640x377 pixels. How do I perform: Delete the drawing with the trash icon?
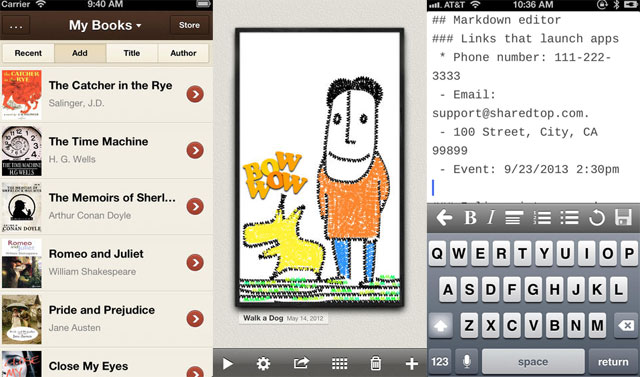pos(376,363)
